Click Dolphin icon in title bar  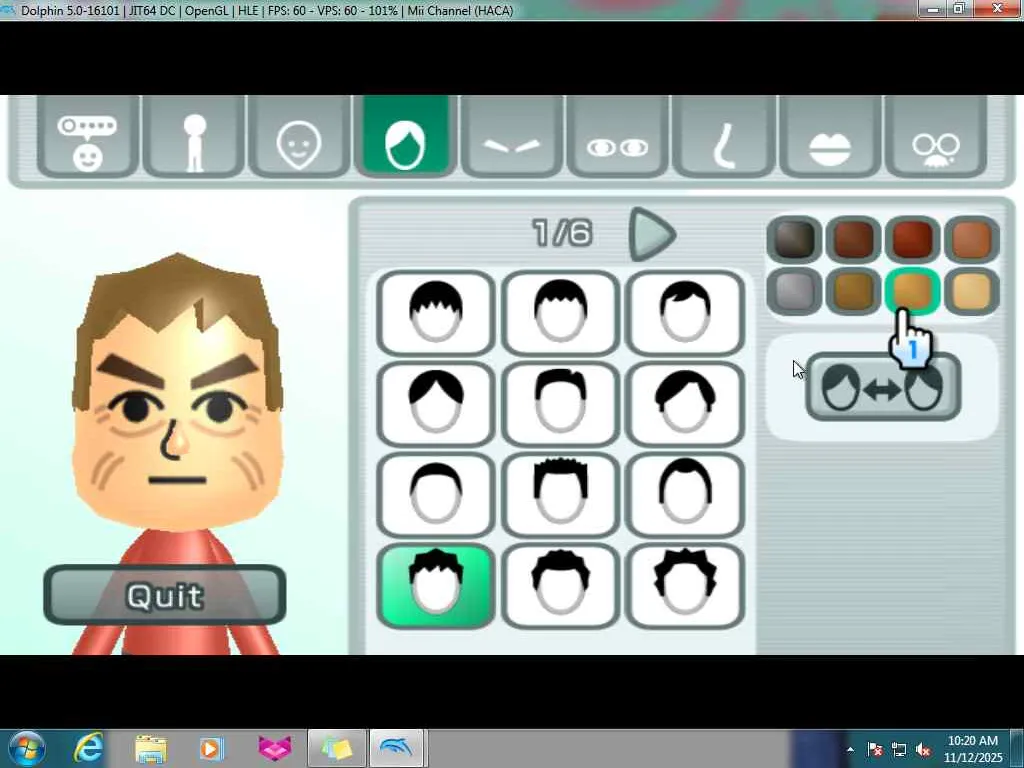[x=8, y=10]
